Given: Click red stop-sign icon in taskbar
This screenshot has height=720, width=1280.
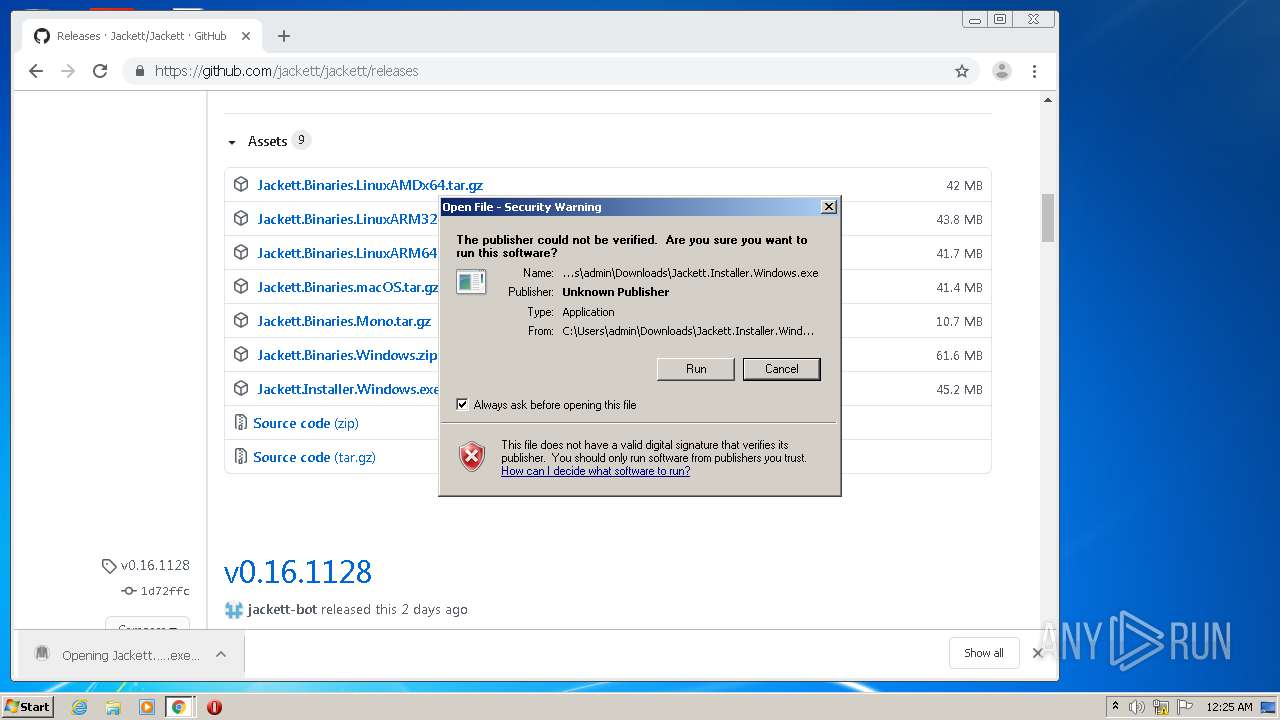Looking at the screenshot, I should (x=214, y=707).
